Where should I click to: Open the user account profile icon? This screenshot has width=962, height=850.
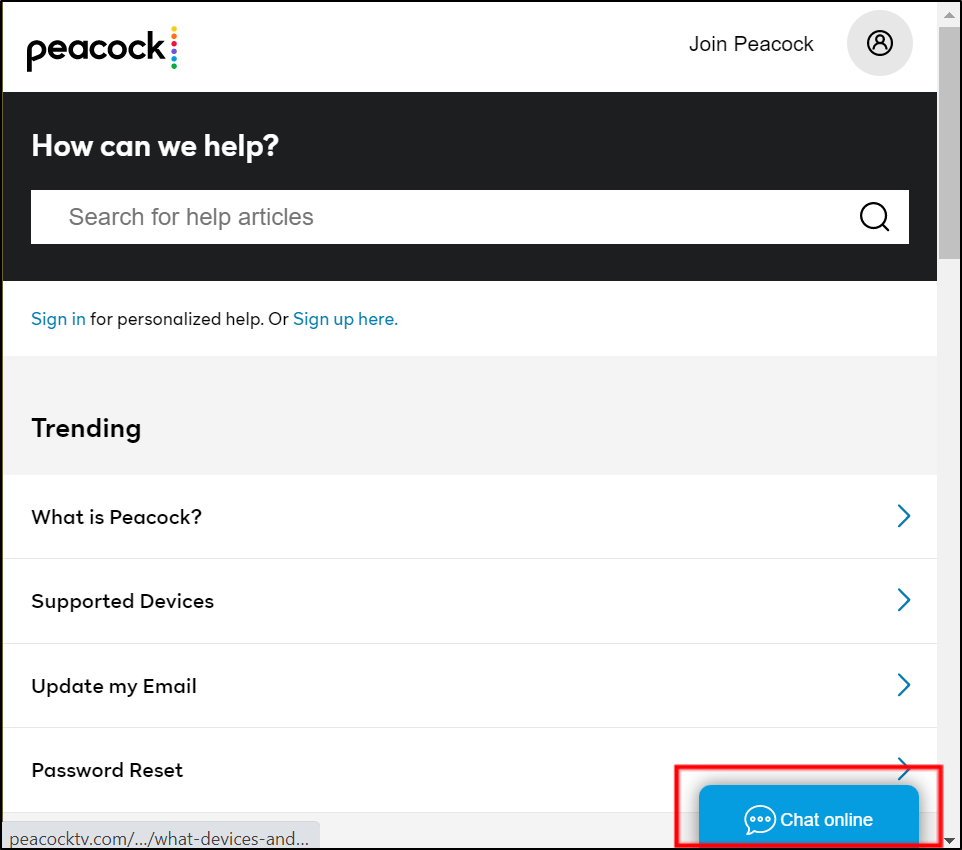879,43
